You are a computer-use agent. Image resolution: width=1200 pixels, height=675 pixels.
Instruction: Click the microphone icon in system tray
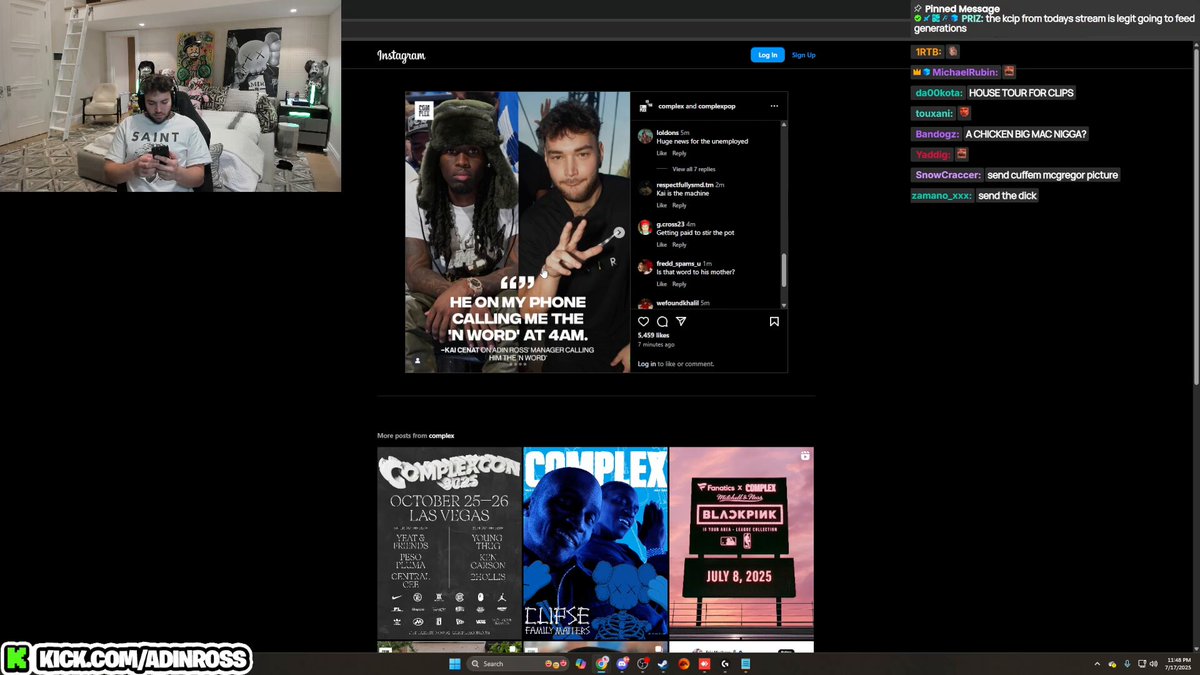pos(1127,664)
